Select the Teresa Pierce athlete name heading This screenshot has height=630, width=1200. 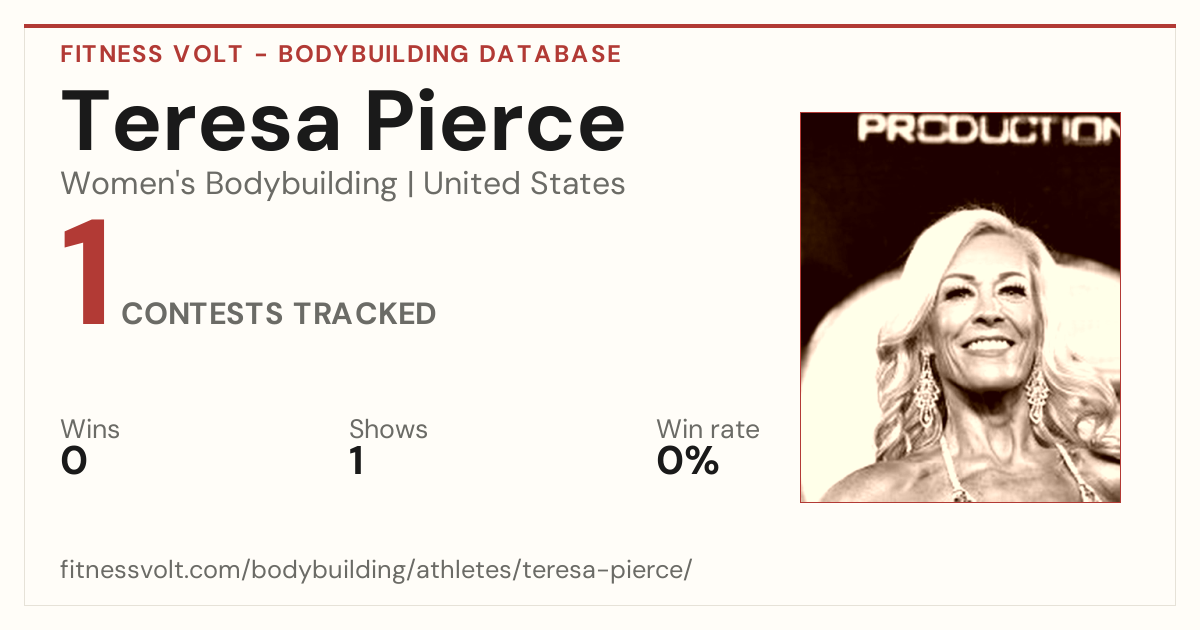pos(343,121)
